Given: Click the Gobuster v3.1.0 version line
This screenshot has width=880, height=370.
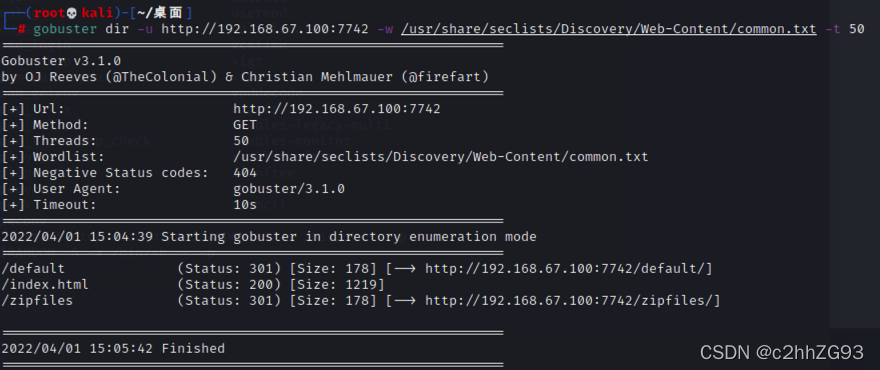Looking at the screenshot, I should [61, 61].
